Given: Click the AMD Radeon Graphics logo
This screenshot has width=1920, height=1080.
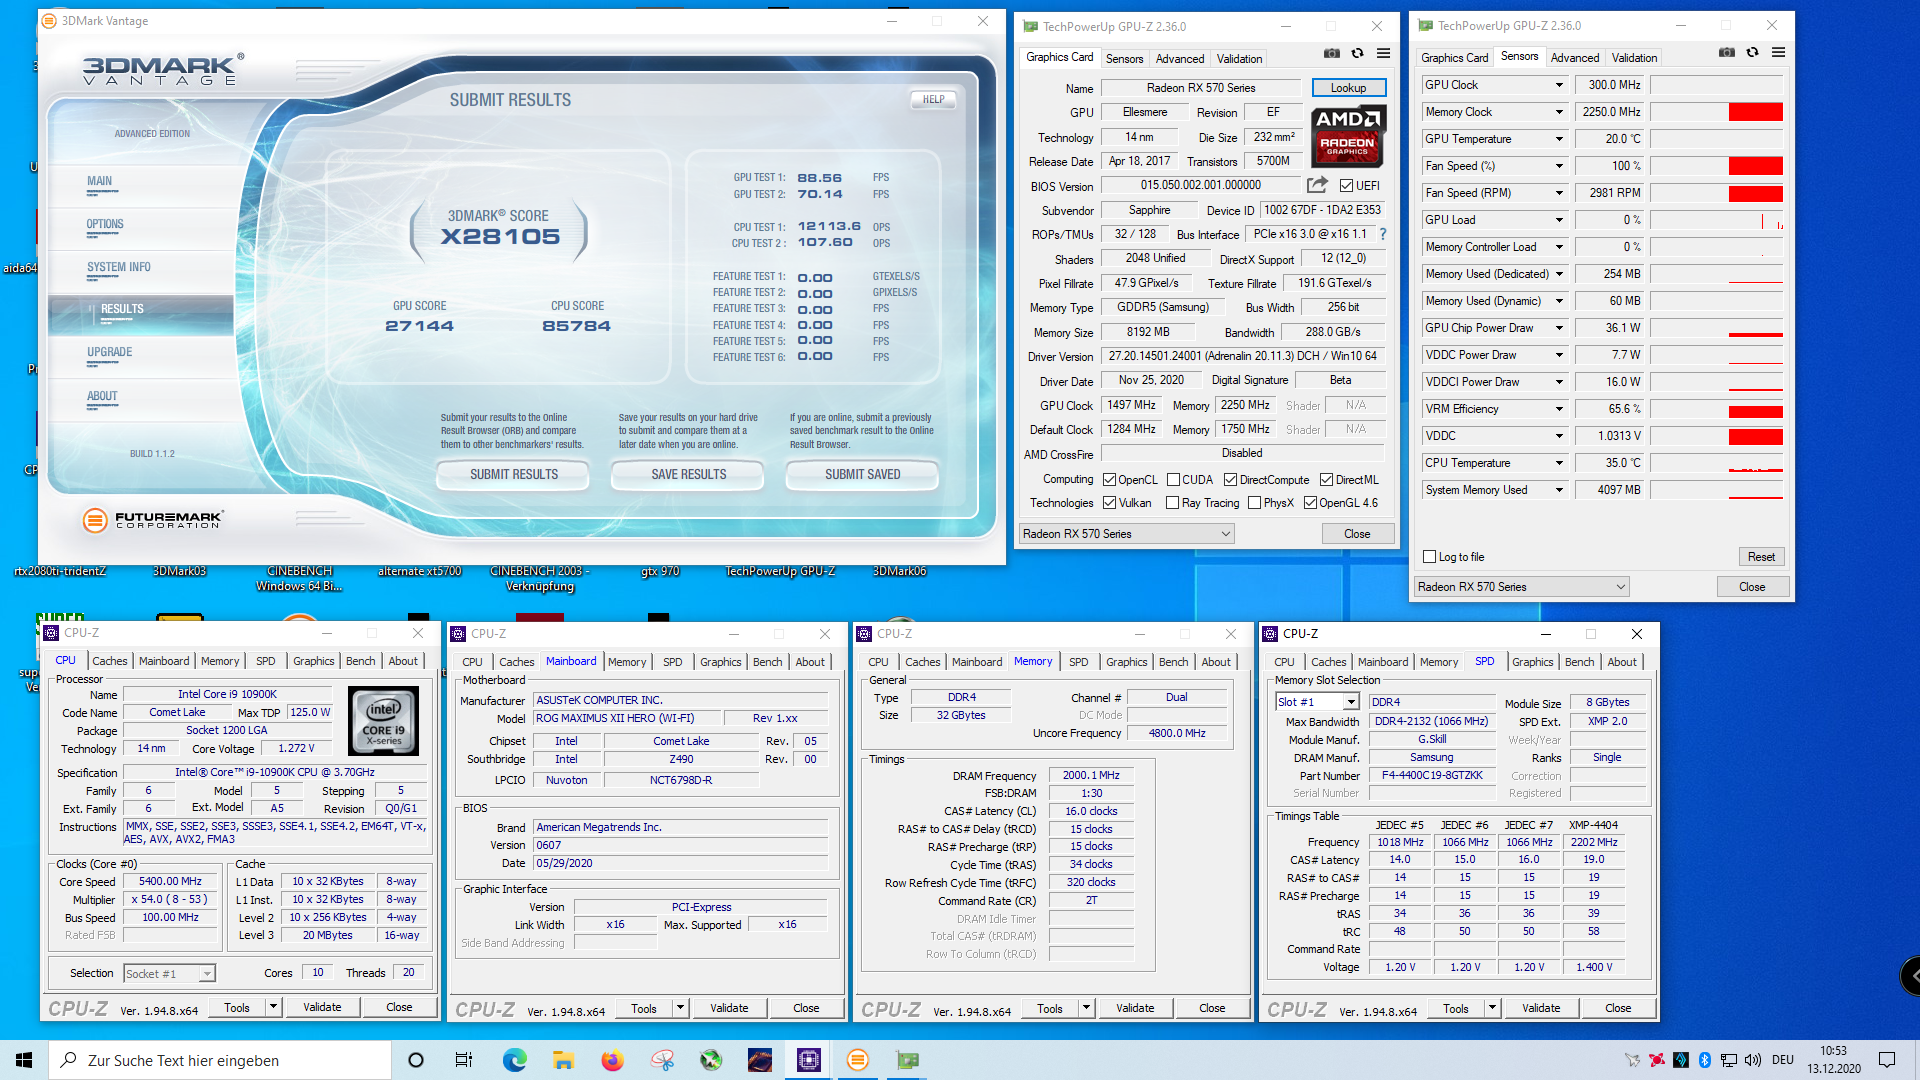Looking at the screenshot, I should tap(1347, 135).
